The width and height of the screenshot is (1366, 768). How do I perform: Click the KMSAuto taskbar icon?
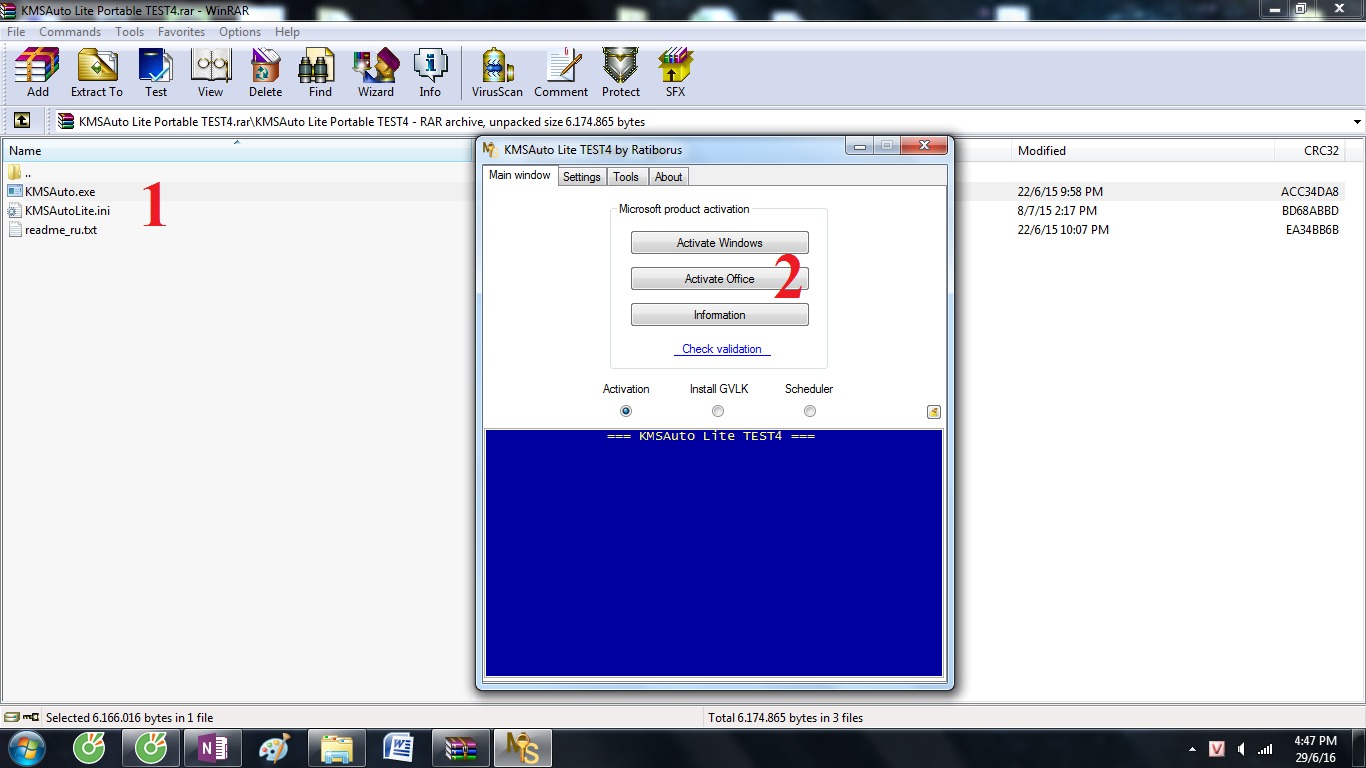point(523,748)
